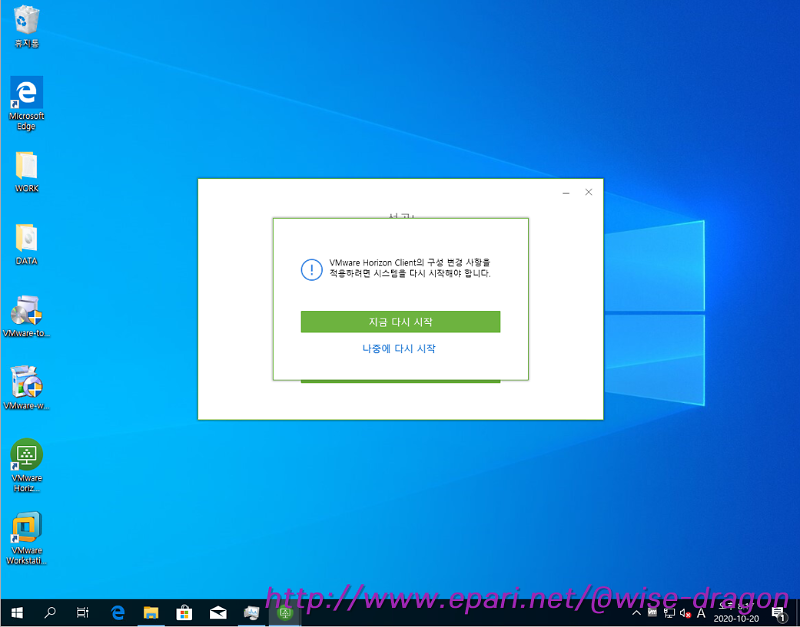
Task: Select the VMware-tools installer icon
Action: tap(27, 316)
